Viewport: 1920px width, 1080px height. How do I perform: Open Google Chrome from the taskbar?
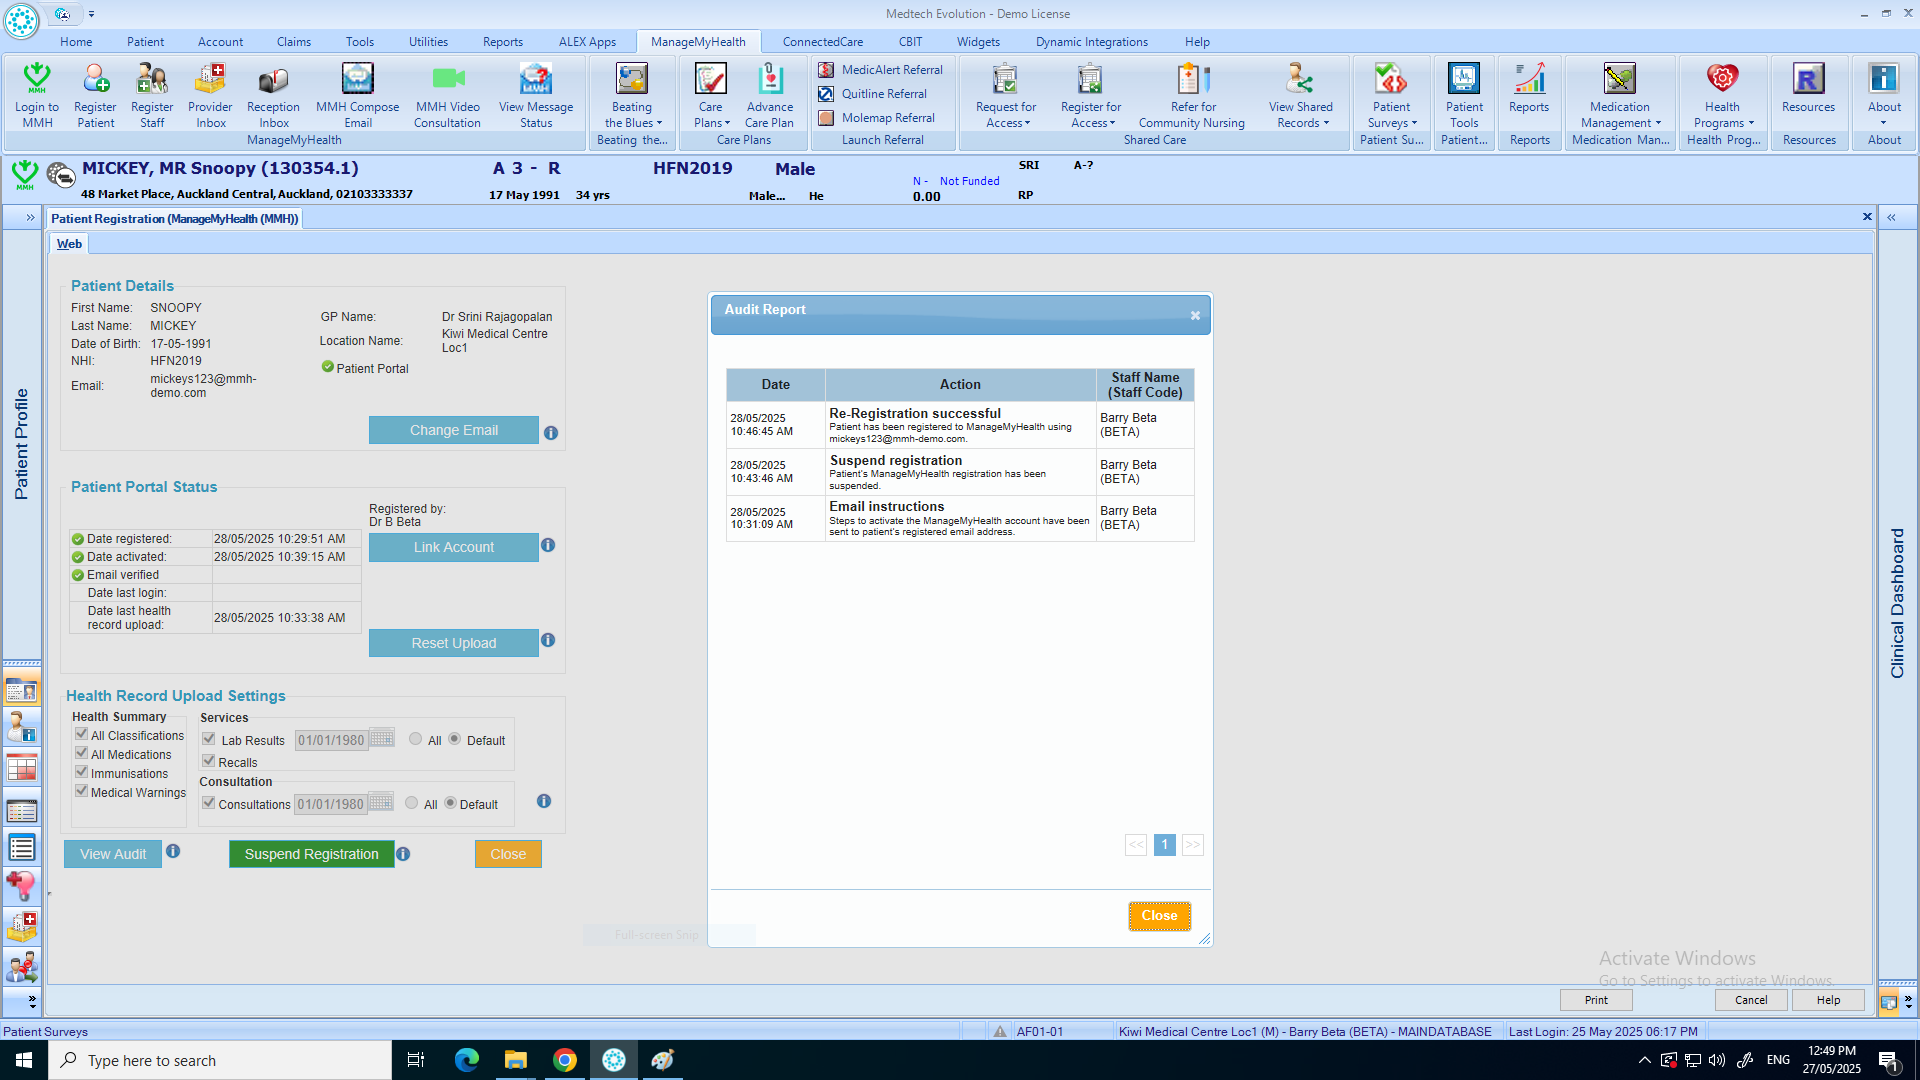pyautogui.click(x=565, y=1060)
